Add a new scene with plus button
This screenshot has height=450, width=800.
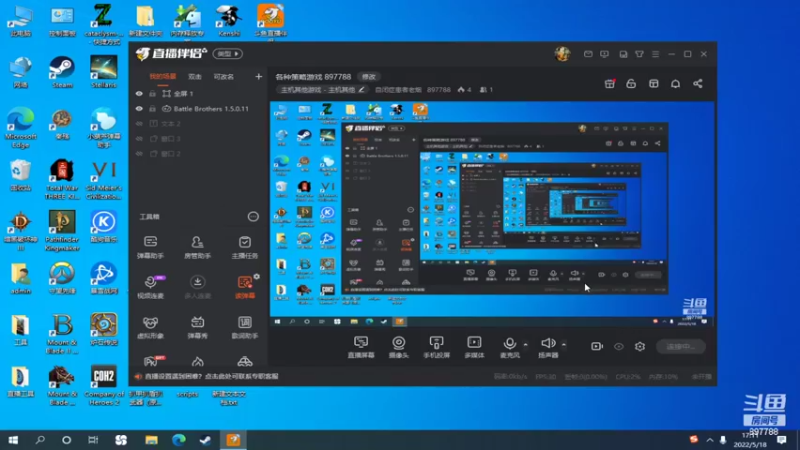[259, 77]
